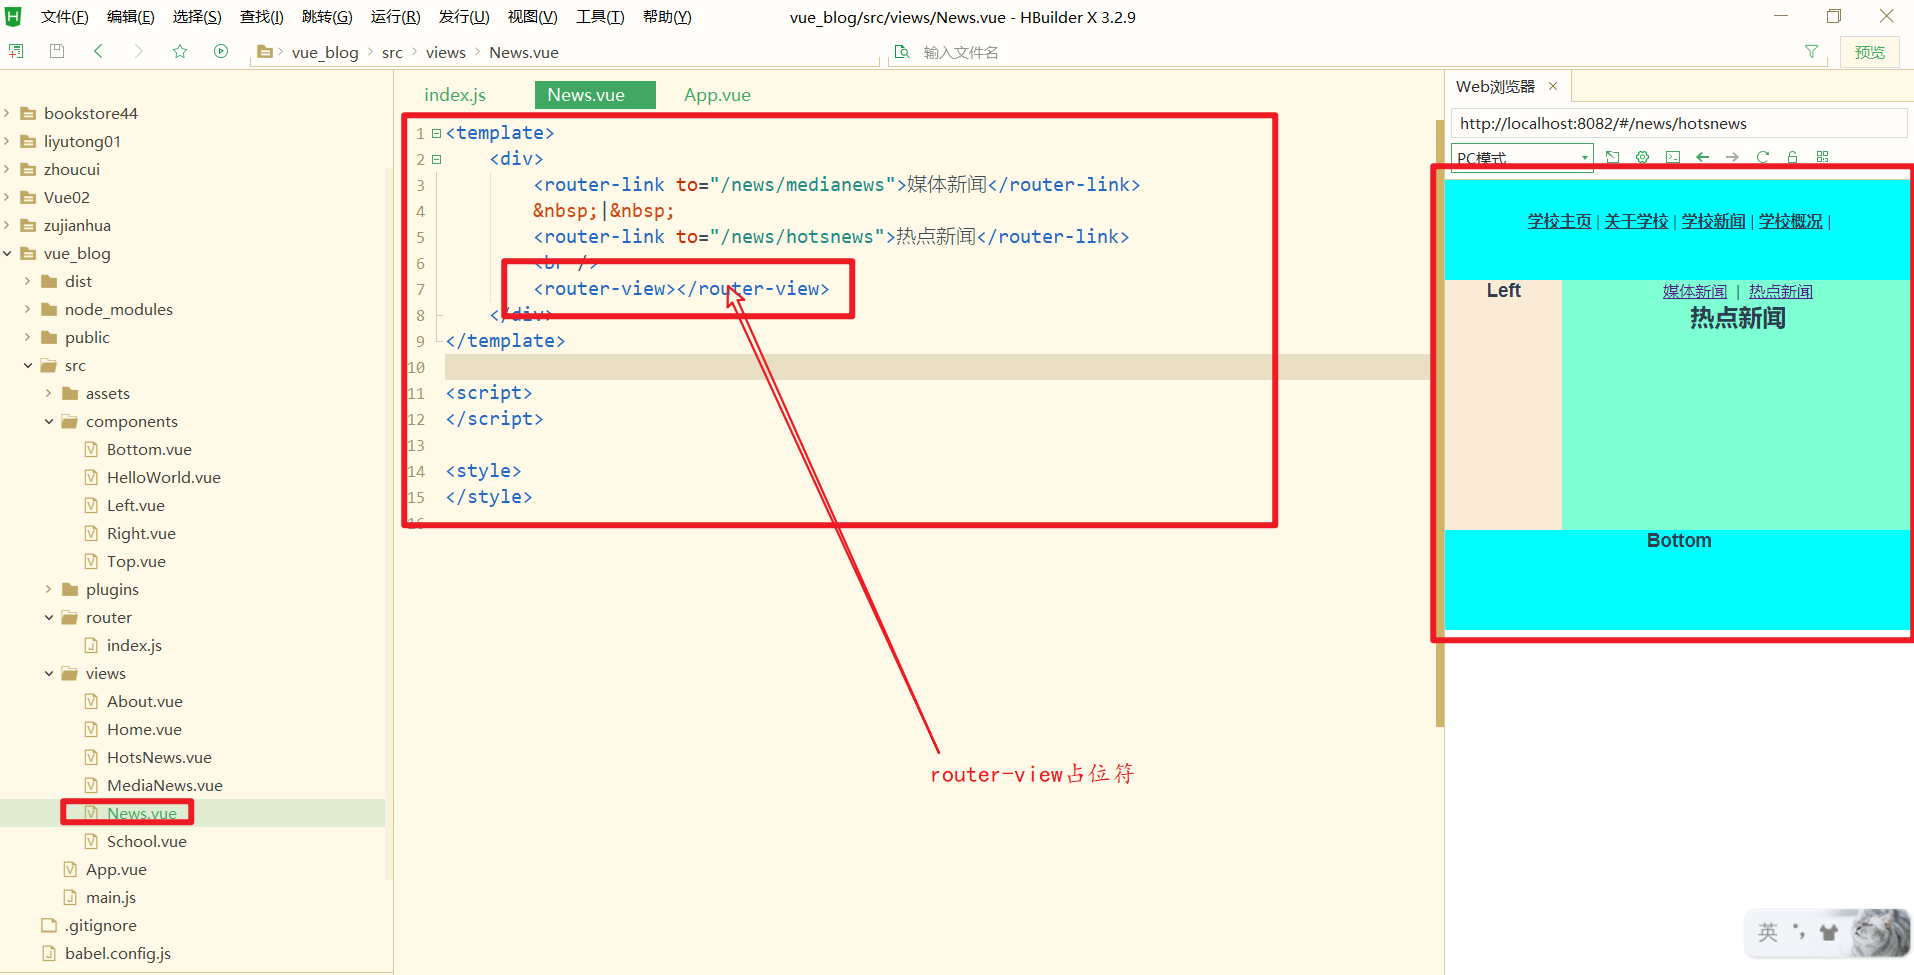Viewport: 1914px width, 975px height.
Task: Click the 学校新闻 link in the preview
Action: click(1713, 221)
